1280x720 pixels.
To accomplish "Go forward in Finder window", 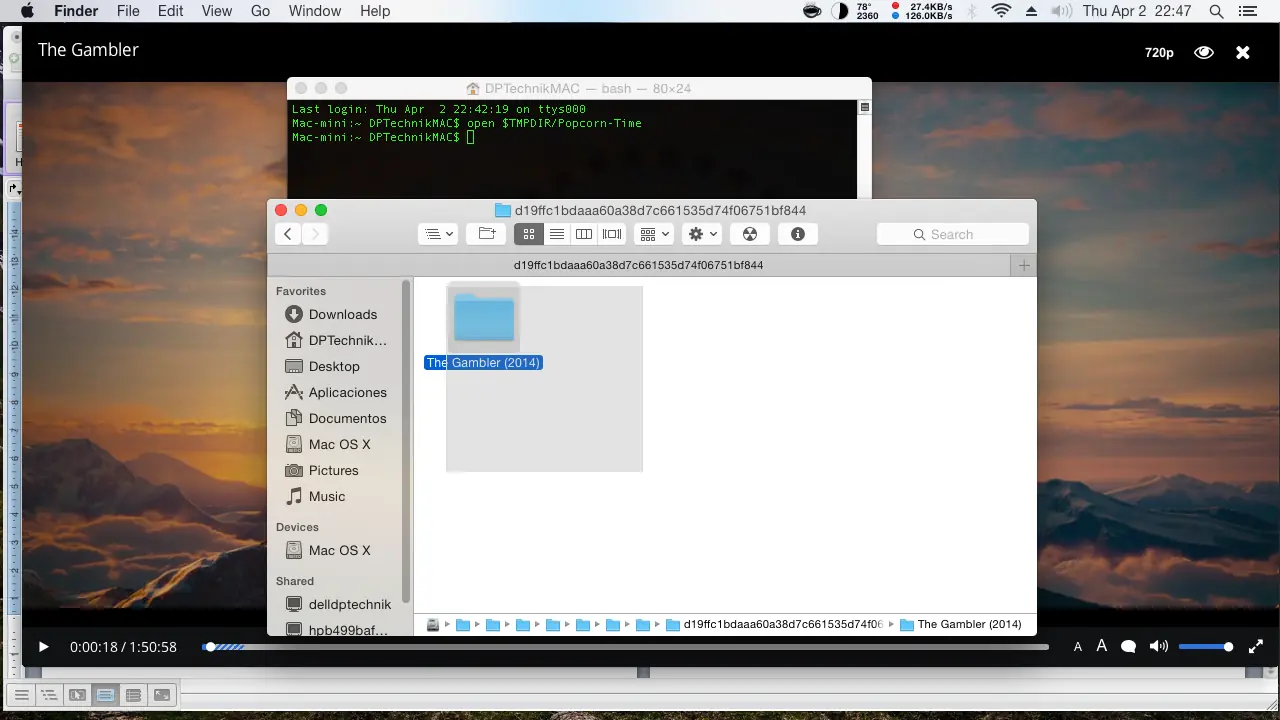I will 314,234.
